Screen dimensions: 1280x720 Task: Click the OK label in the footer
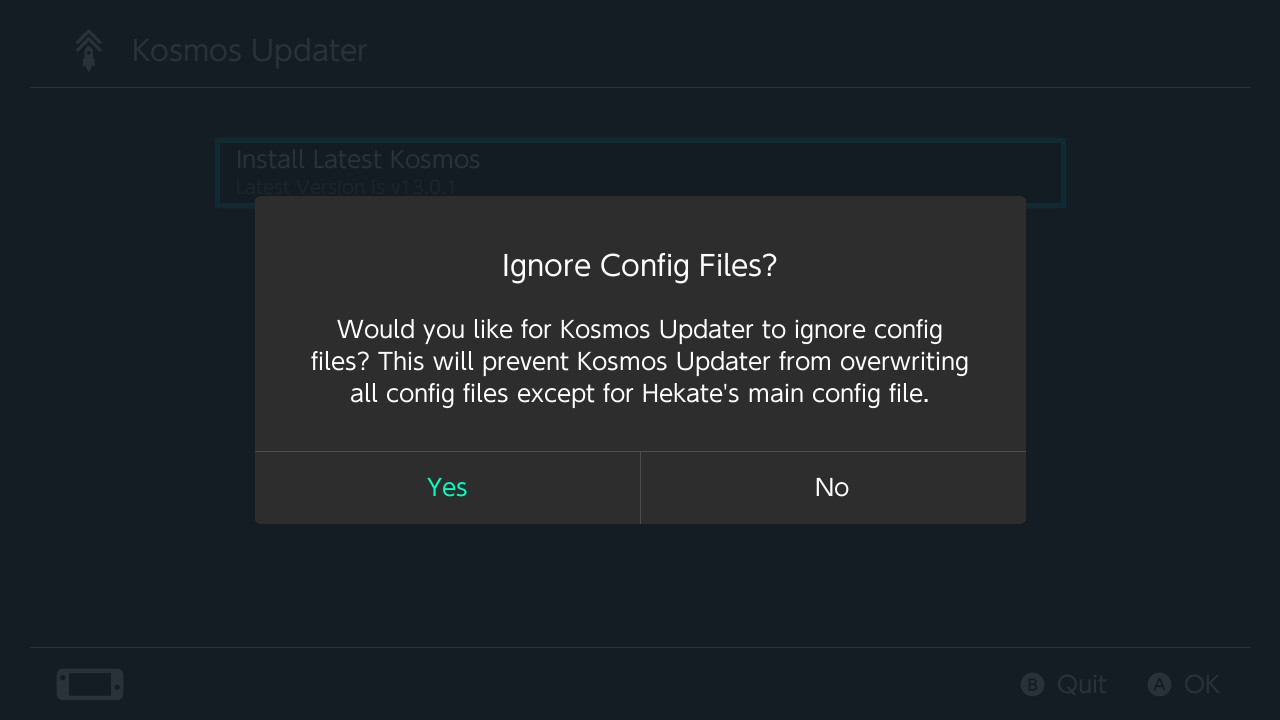click(1201, 685)
